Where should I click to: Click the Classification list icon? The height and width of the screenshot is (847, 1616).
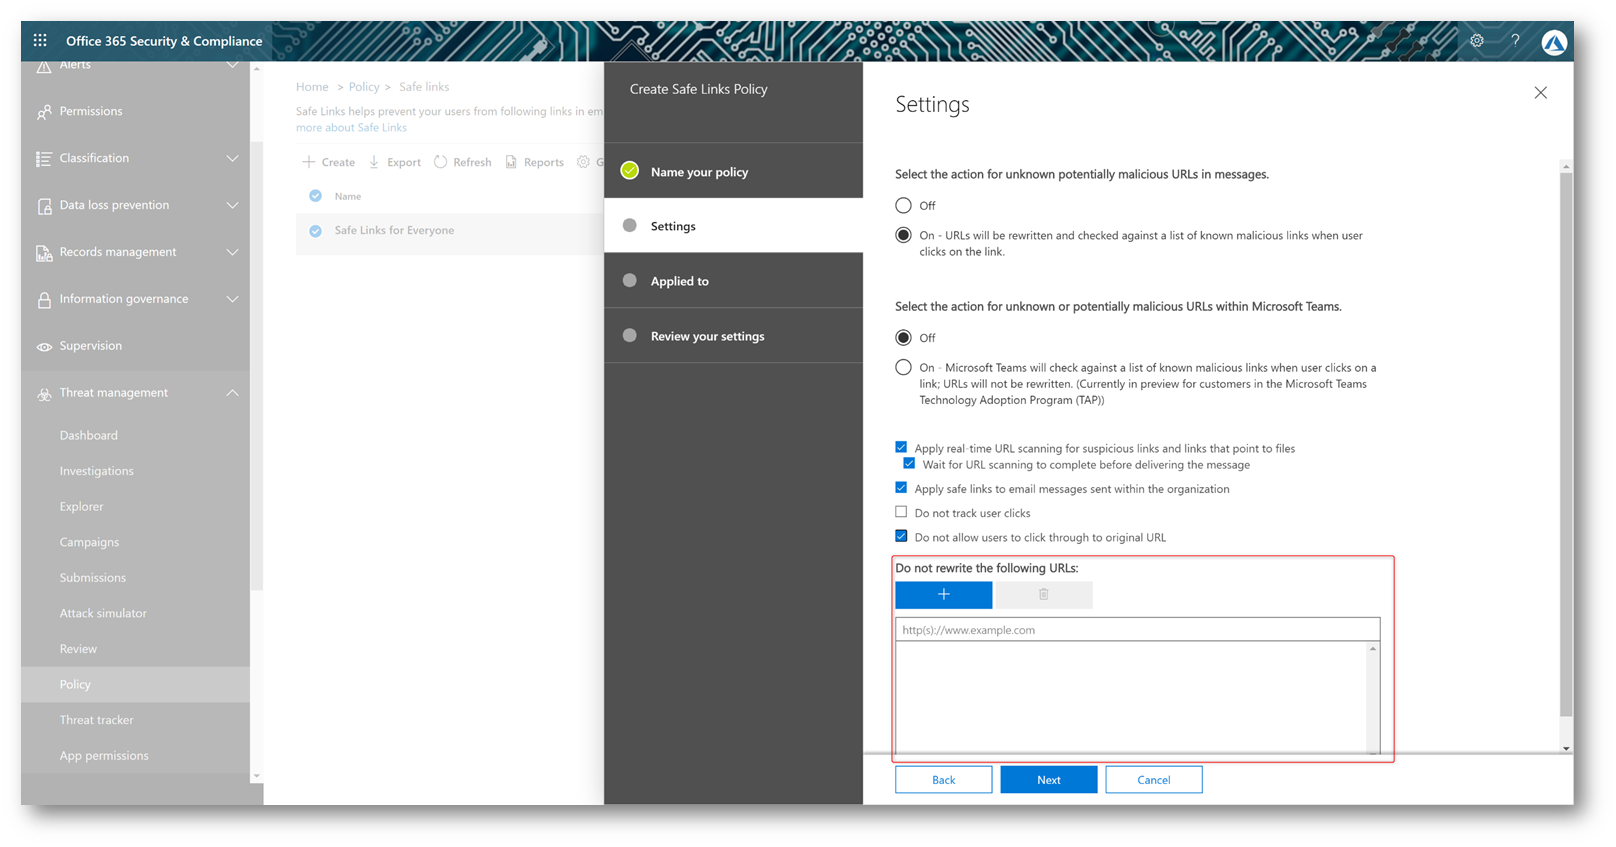point(44,159)
